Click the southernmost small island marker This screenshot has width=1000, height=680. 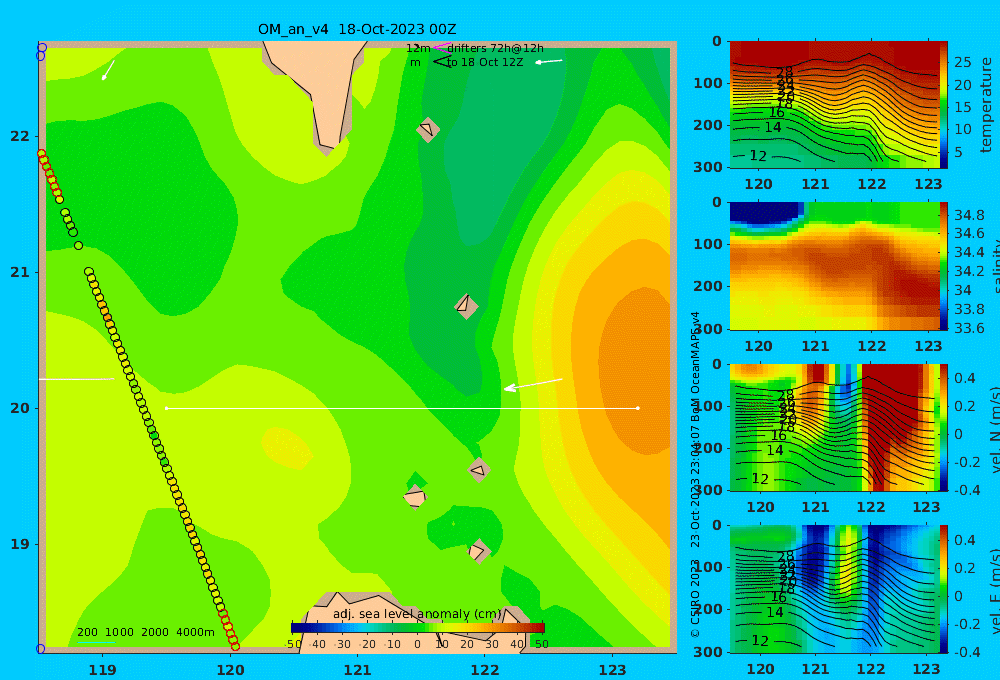point(478,551)
